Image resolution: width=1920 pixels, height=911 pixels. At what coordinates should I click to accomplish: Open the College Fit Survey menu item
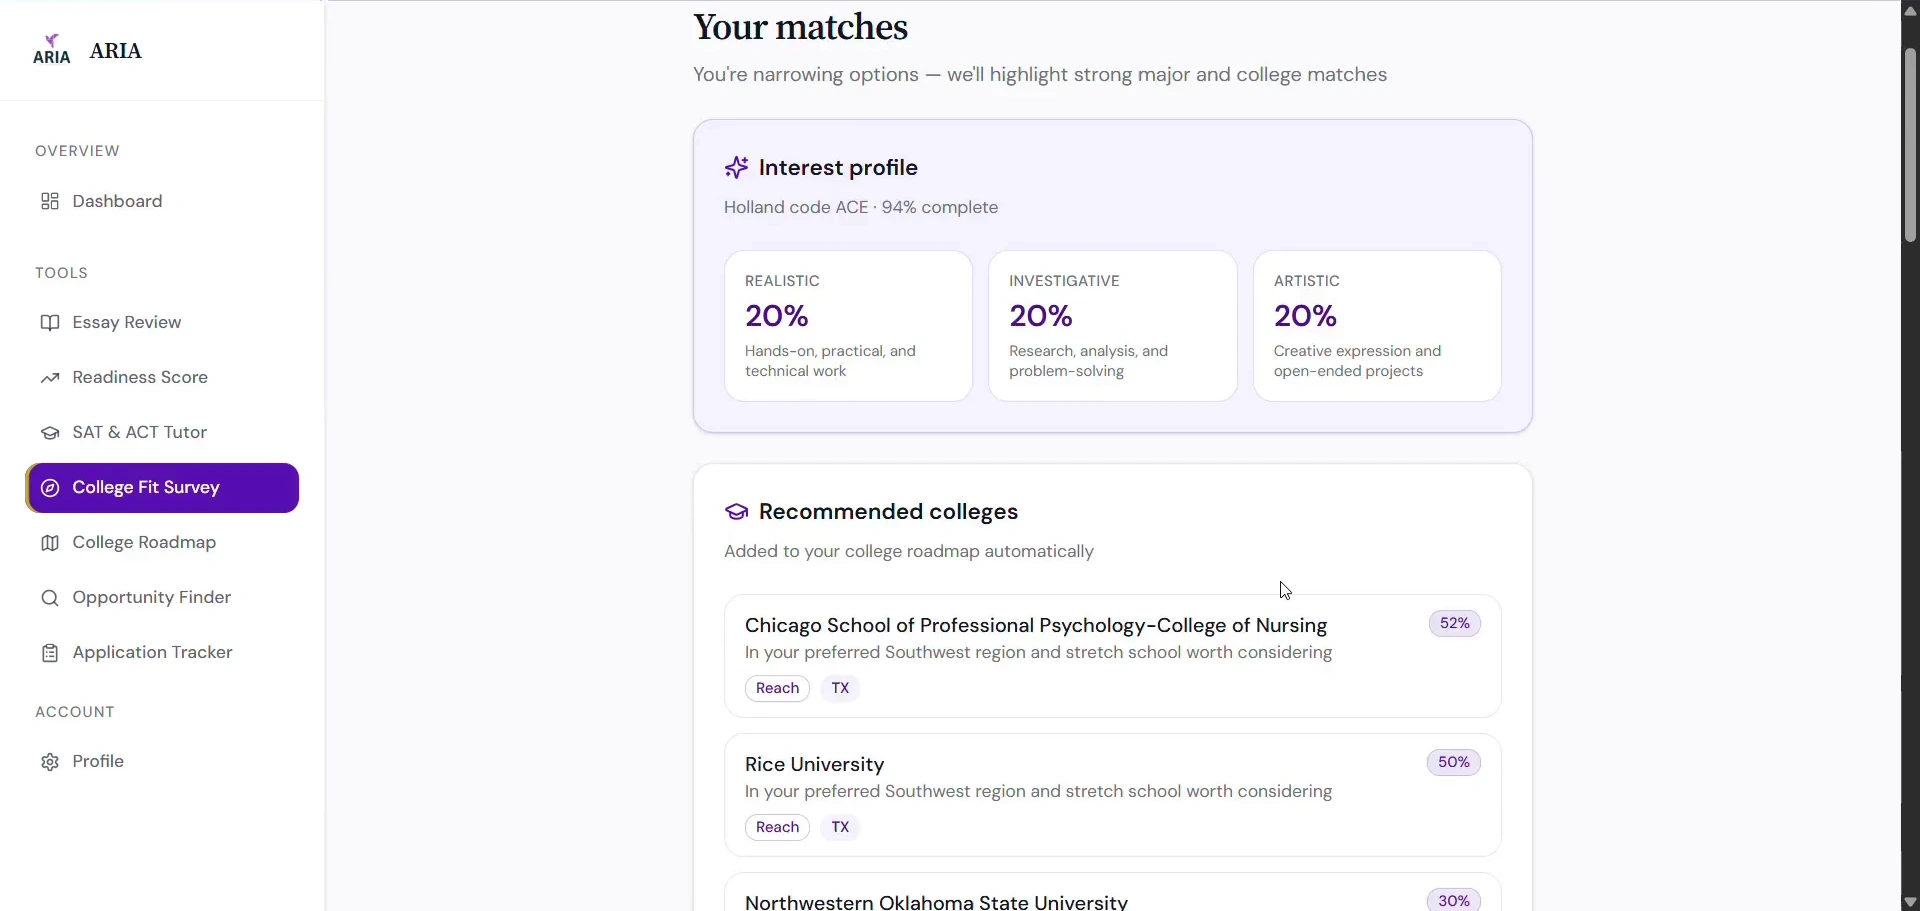pyautogui.click(x=162, y=488)
